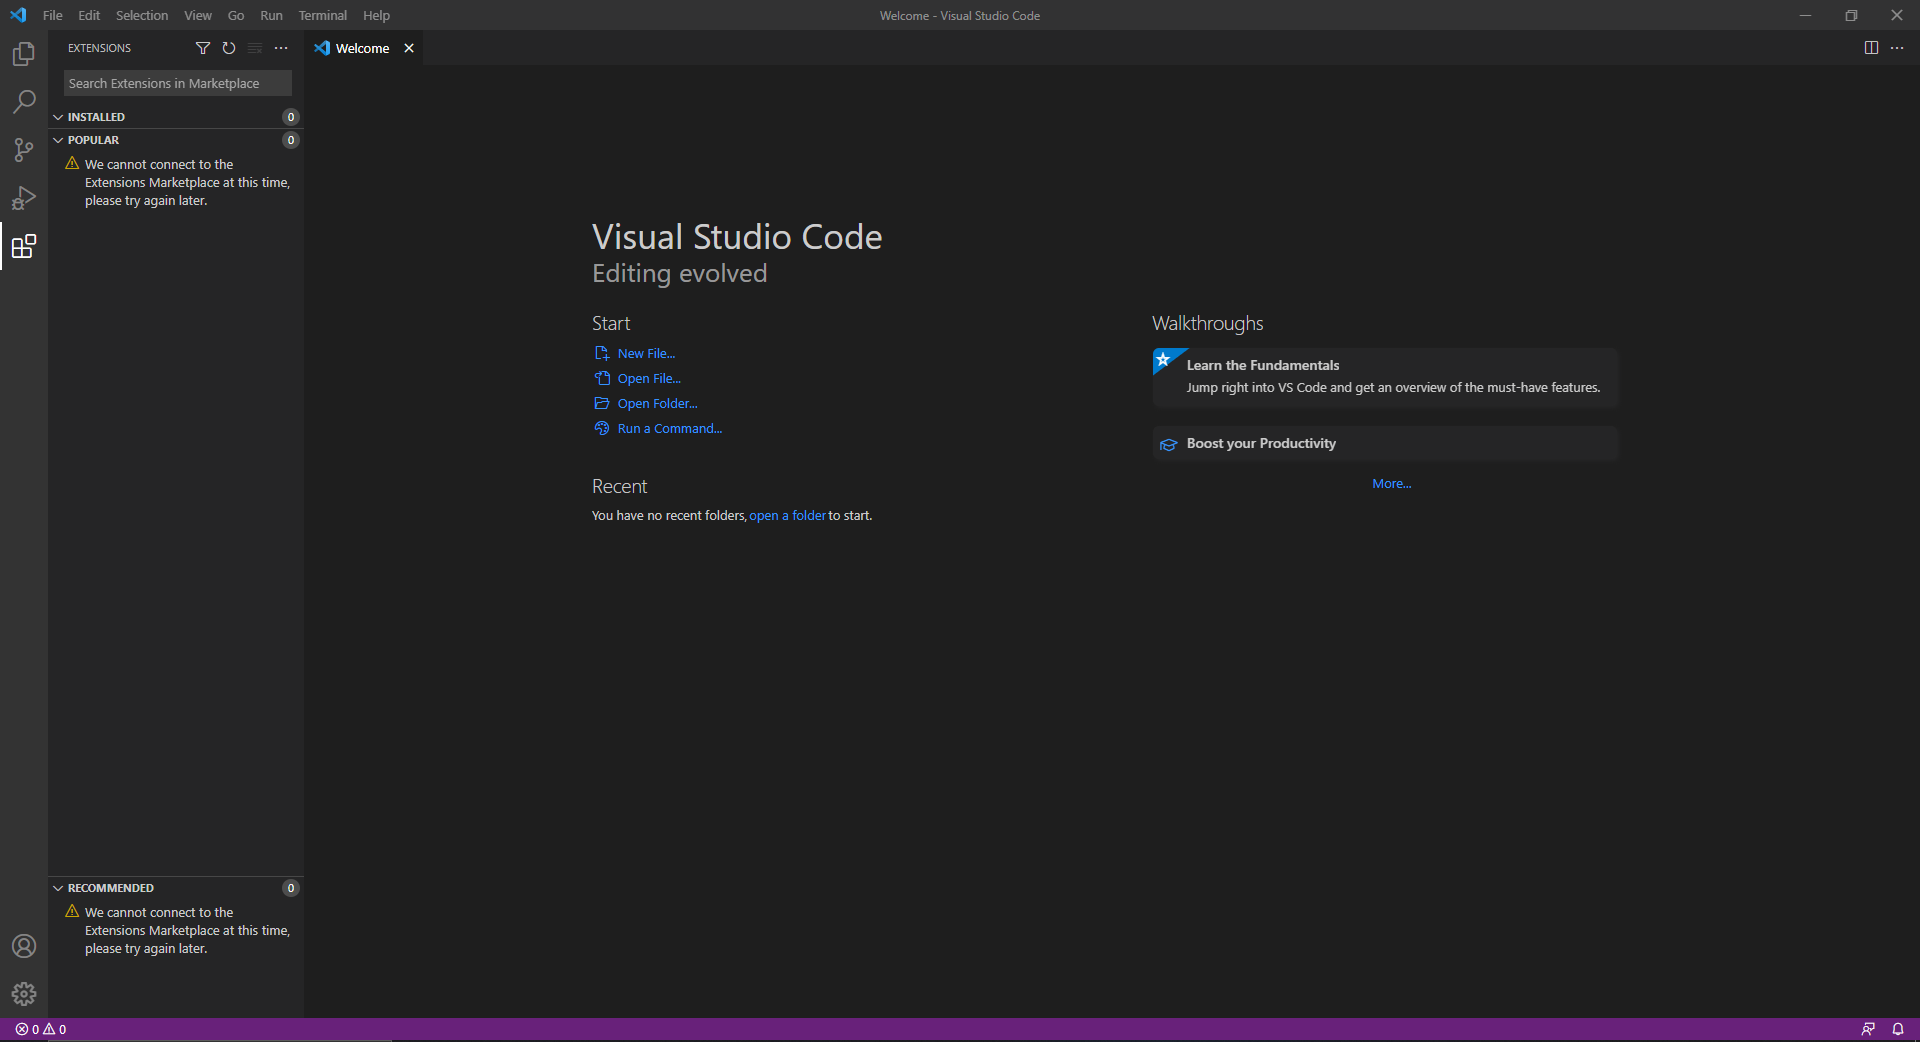Image resolution: width=1920 pixels, height=1042 pixels.
Task: Focus the Search Extensions in Marketplace field
Action: point(178,83)
